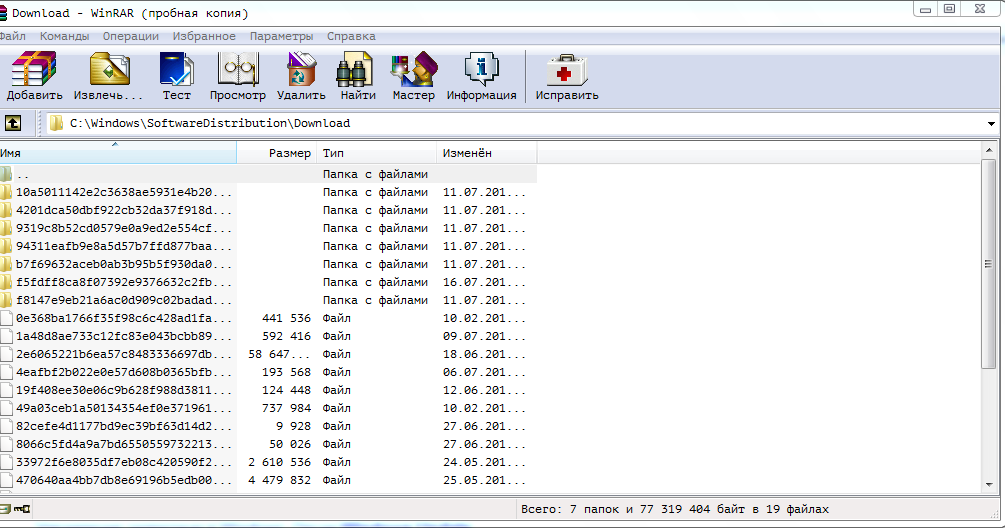Select the folder icon of 94311eafb9e8a5d57b7ffd877baa
1005x528 pixels.
pyautogui.click(x=6, y=246)
